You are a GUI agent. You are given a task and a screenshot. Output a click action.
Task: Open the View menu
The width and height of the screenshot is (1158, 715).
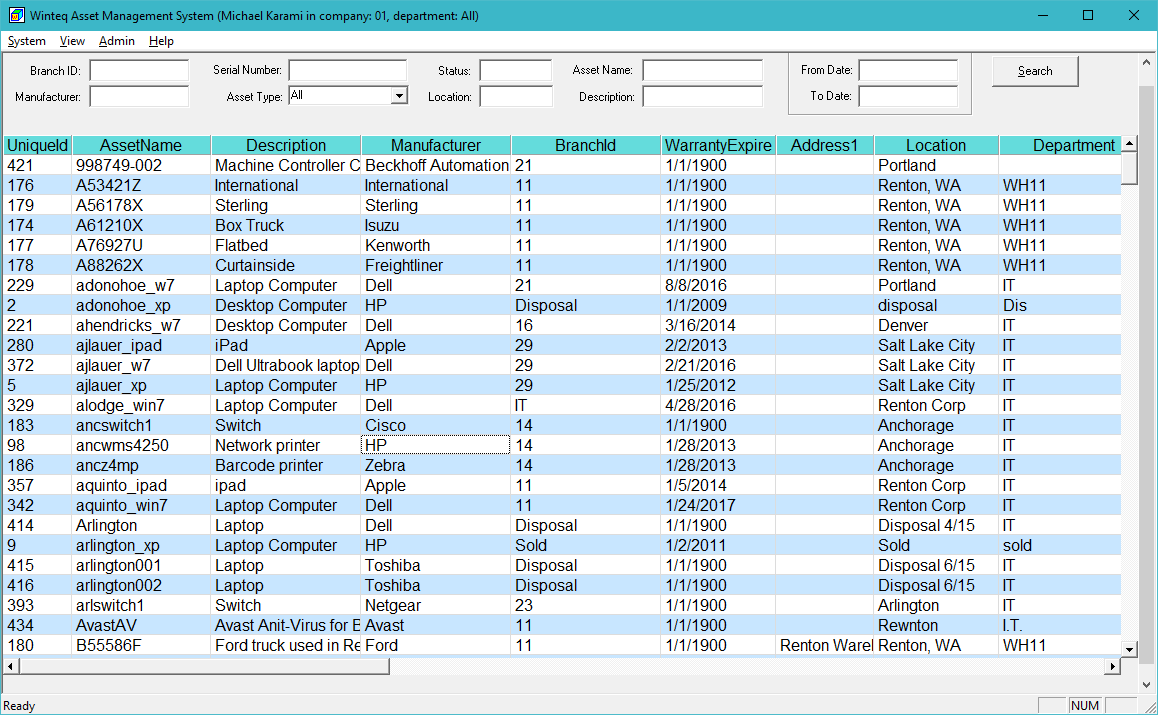click(x=72, y=41)
